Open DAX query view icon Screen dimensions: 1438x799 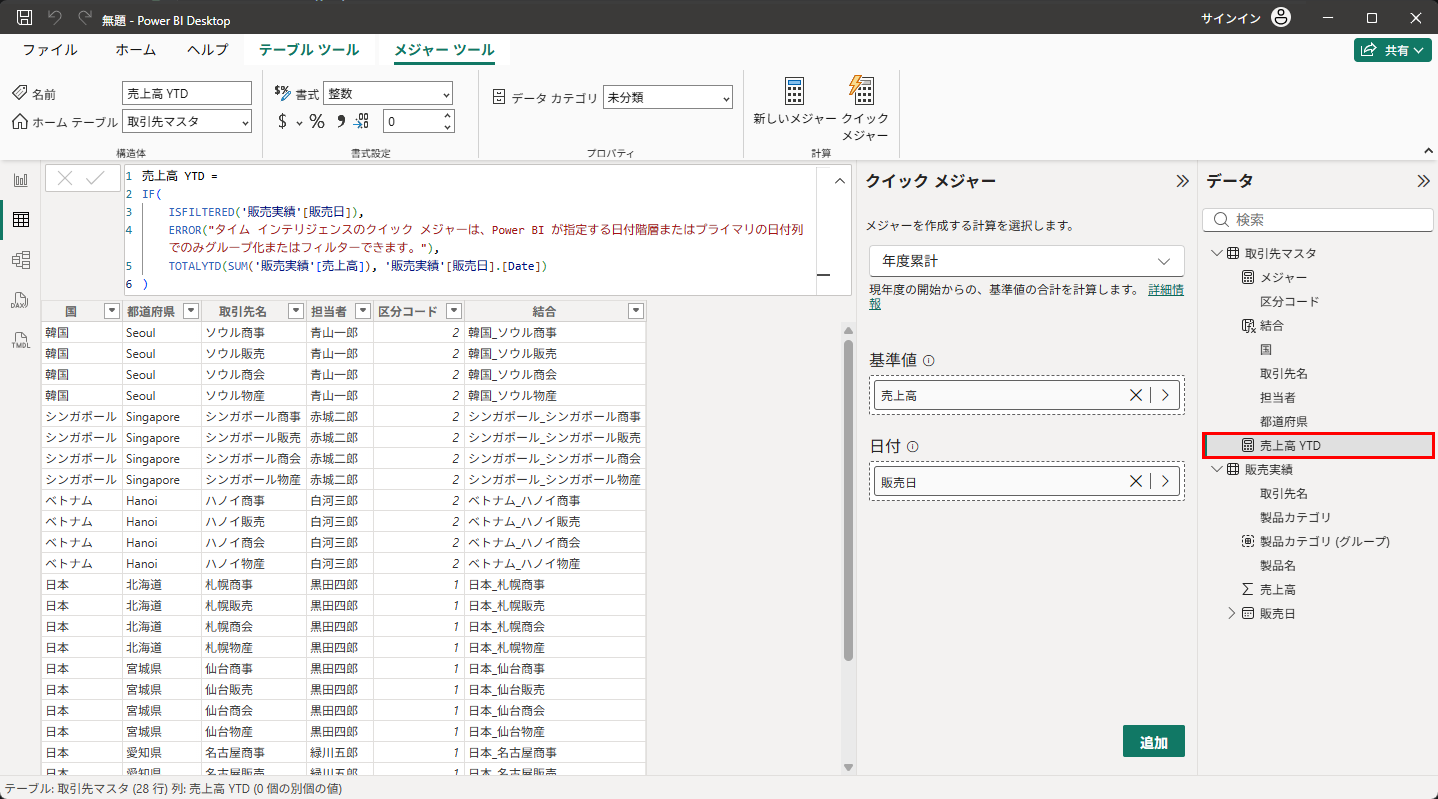[x=20, y=300]
